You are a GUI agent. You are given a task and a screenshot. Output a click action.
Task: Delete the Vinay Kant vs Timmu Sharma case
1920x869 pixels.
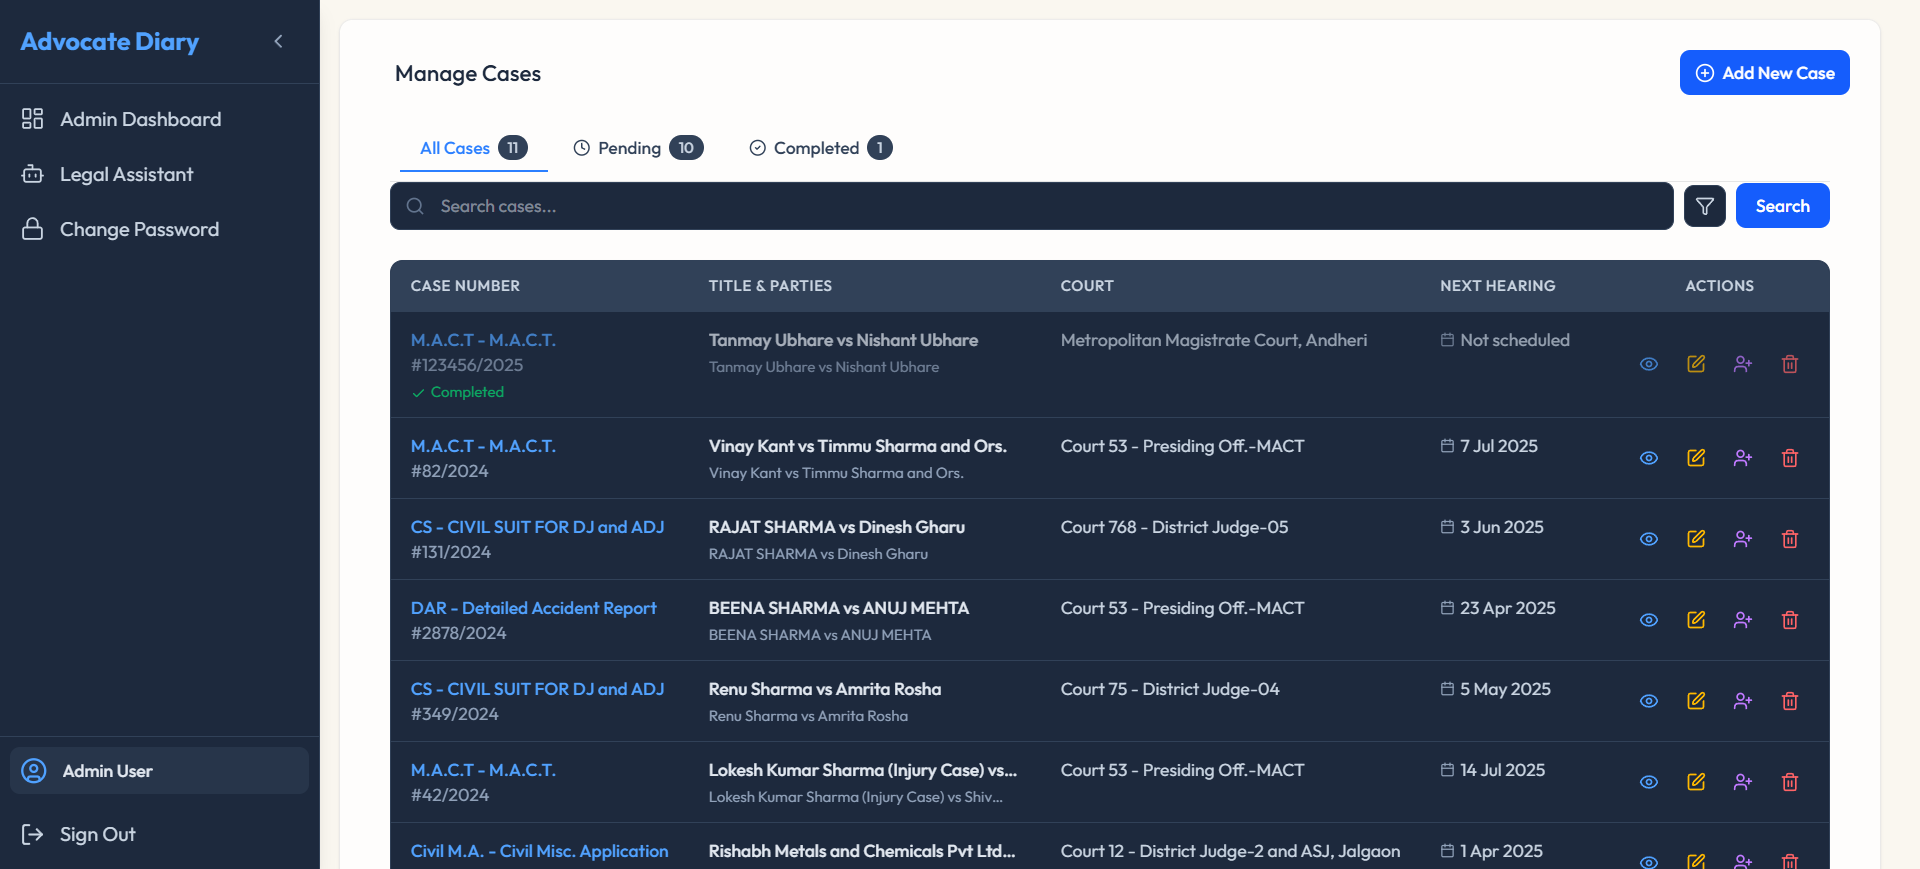tap(1790, 458)
